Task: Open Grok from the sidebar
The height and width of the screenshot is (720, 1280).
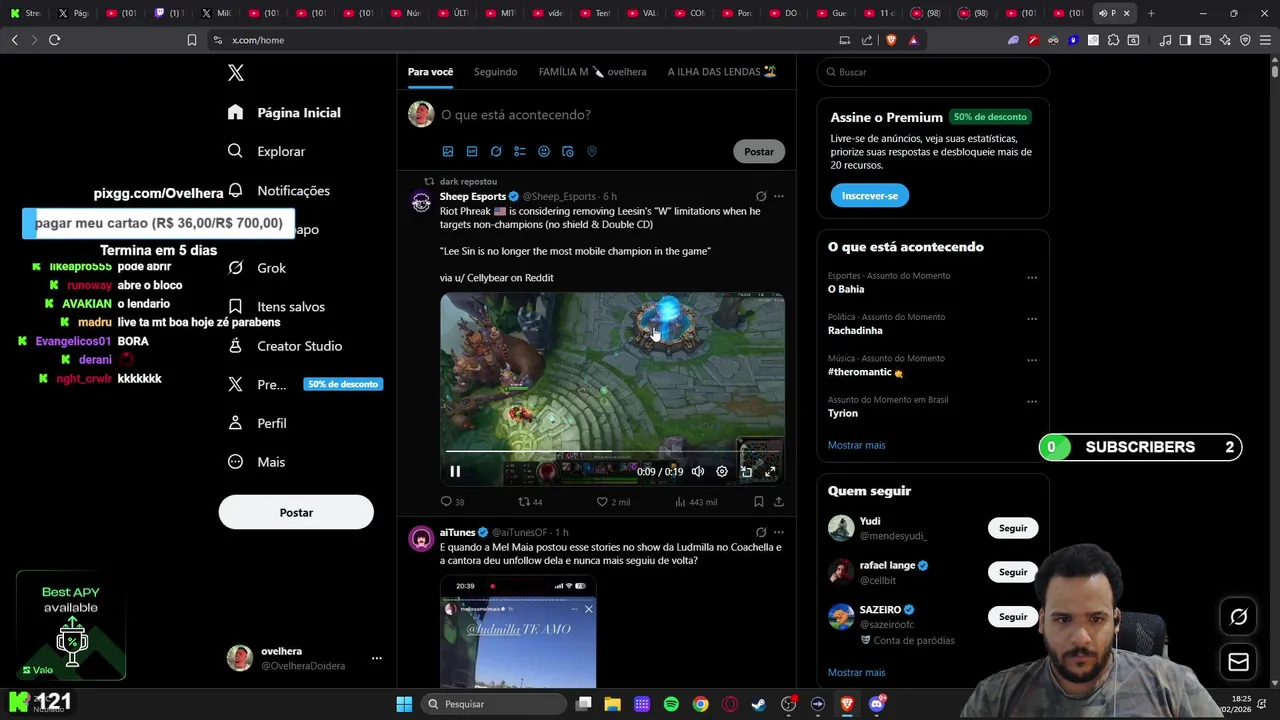Action: point(257,268)
